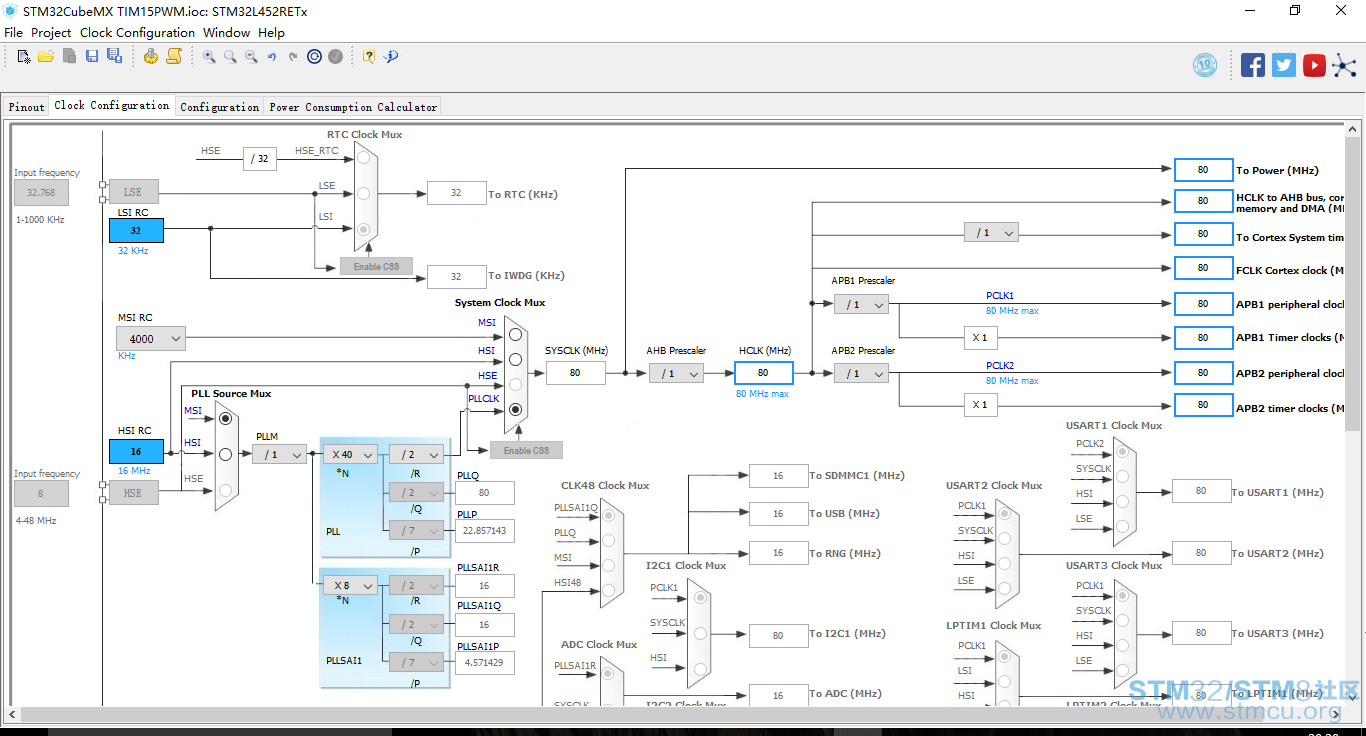Select PLLQ in CLK48 Clock Mux
This screenshot has height=736, width=1366.
pos(608,541)
